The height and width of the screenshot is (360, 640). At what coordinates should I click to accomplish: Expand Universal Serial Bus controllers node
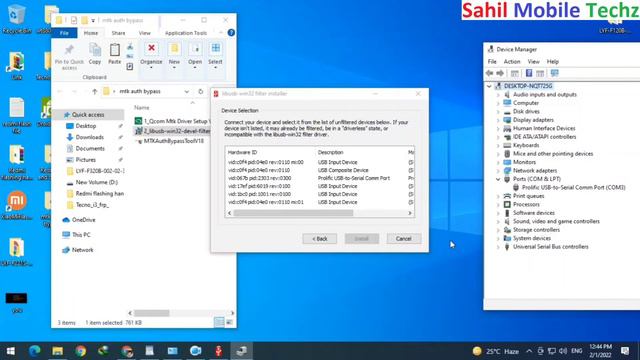click(498, 247)
